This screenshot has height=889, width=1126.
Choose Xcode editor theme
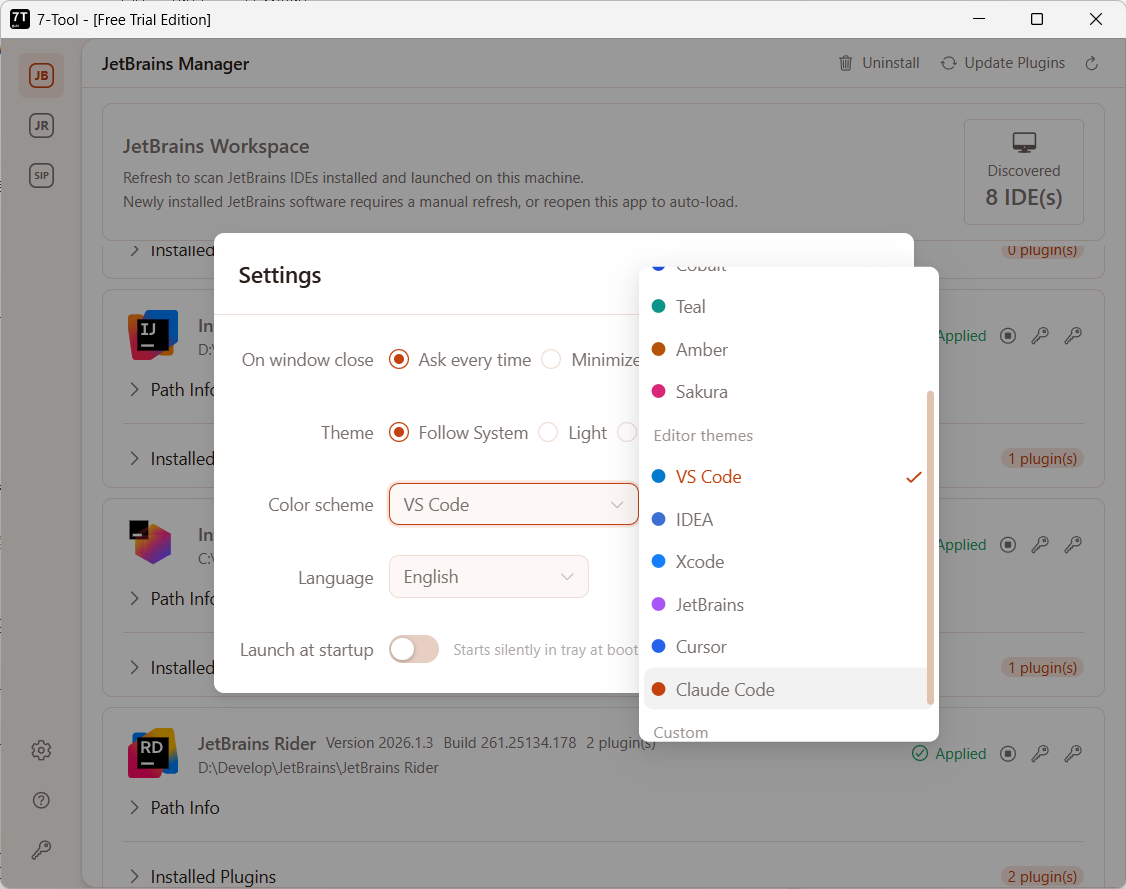tap(788, 562)
